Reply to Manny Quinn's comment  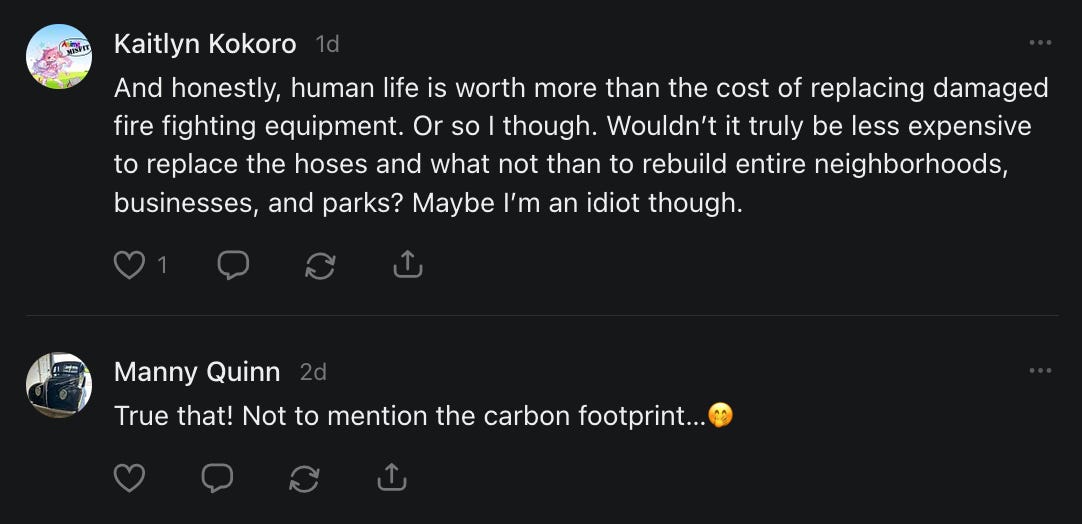click(217, 479)
